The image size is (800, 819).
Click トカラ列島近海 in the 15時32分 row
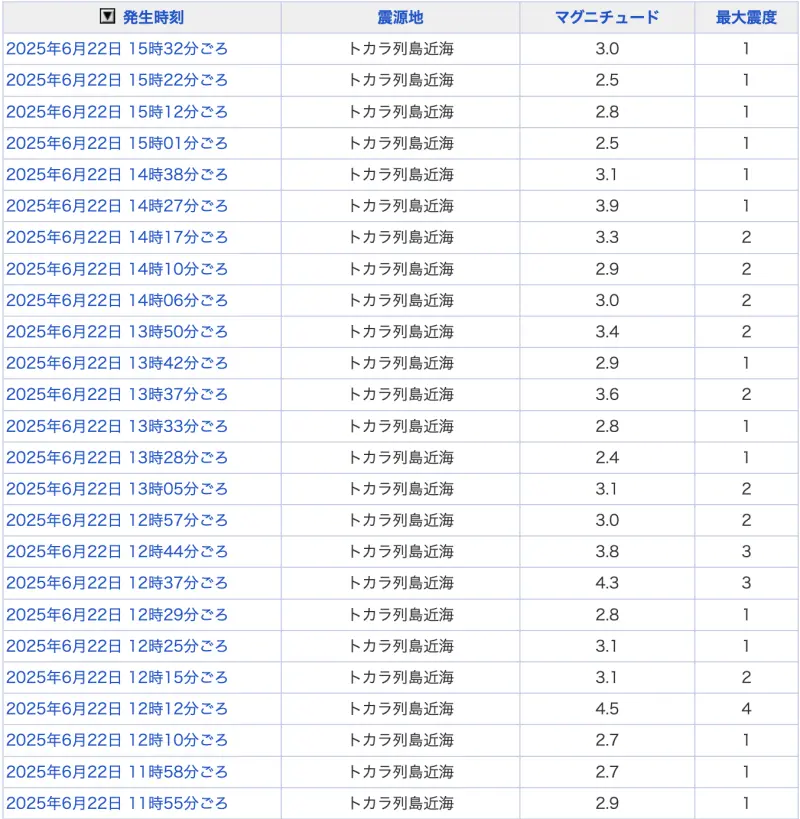click(401, 49)
